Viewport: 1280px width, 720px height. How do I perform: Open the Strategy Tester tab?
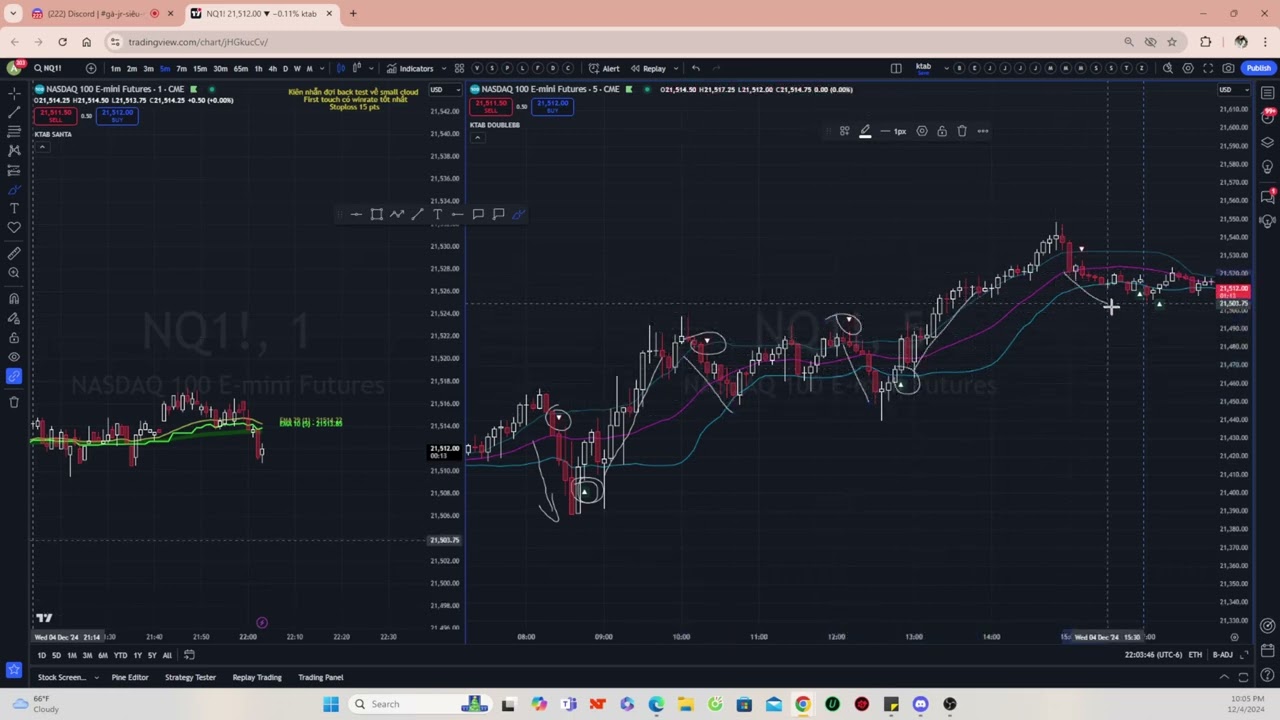tap(190, 677)
